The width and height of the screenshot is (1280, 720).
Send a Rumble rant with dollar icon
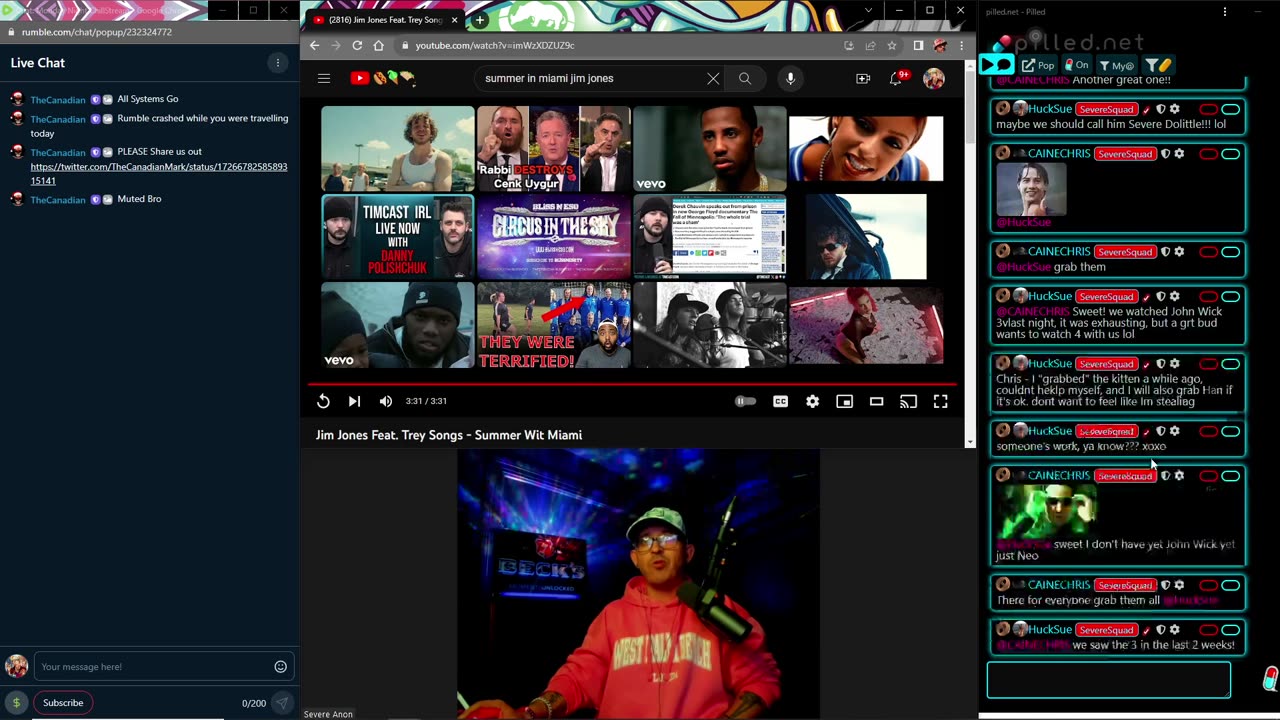click(x=16, y=703)
